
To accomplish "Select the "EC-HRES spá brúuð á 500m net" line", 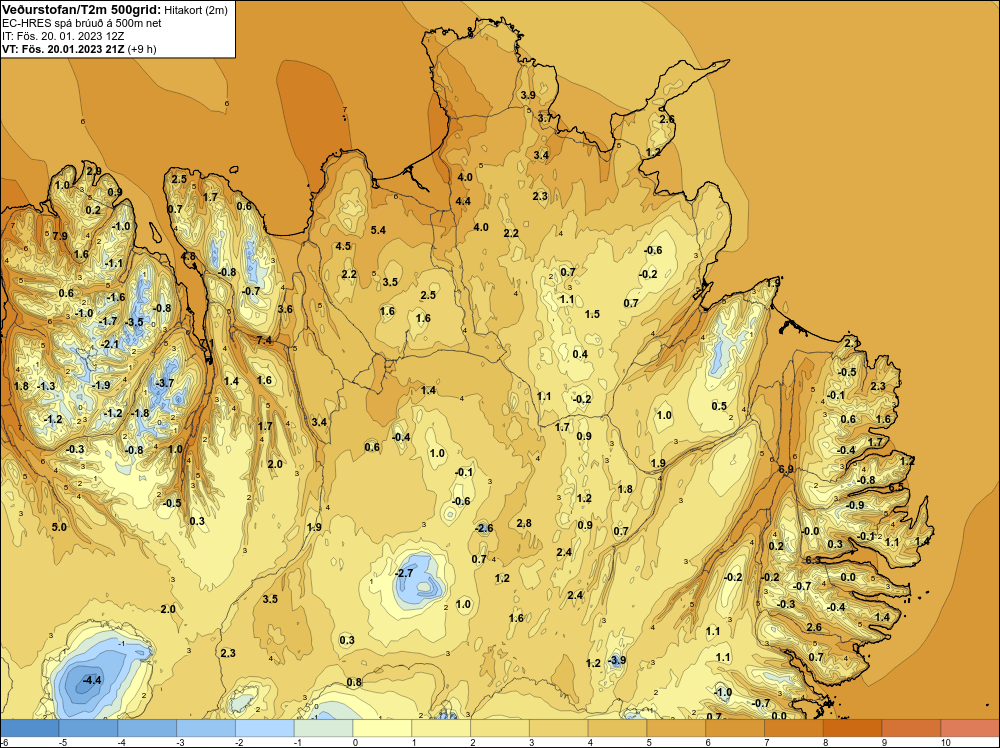I will point(82,23).
